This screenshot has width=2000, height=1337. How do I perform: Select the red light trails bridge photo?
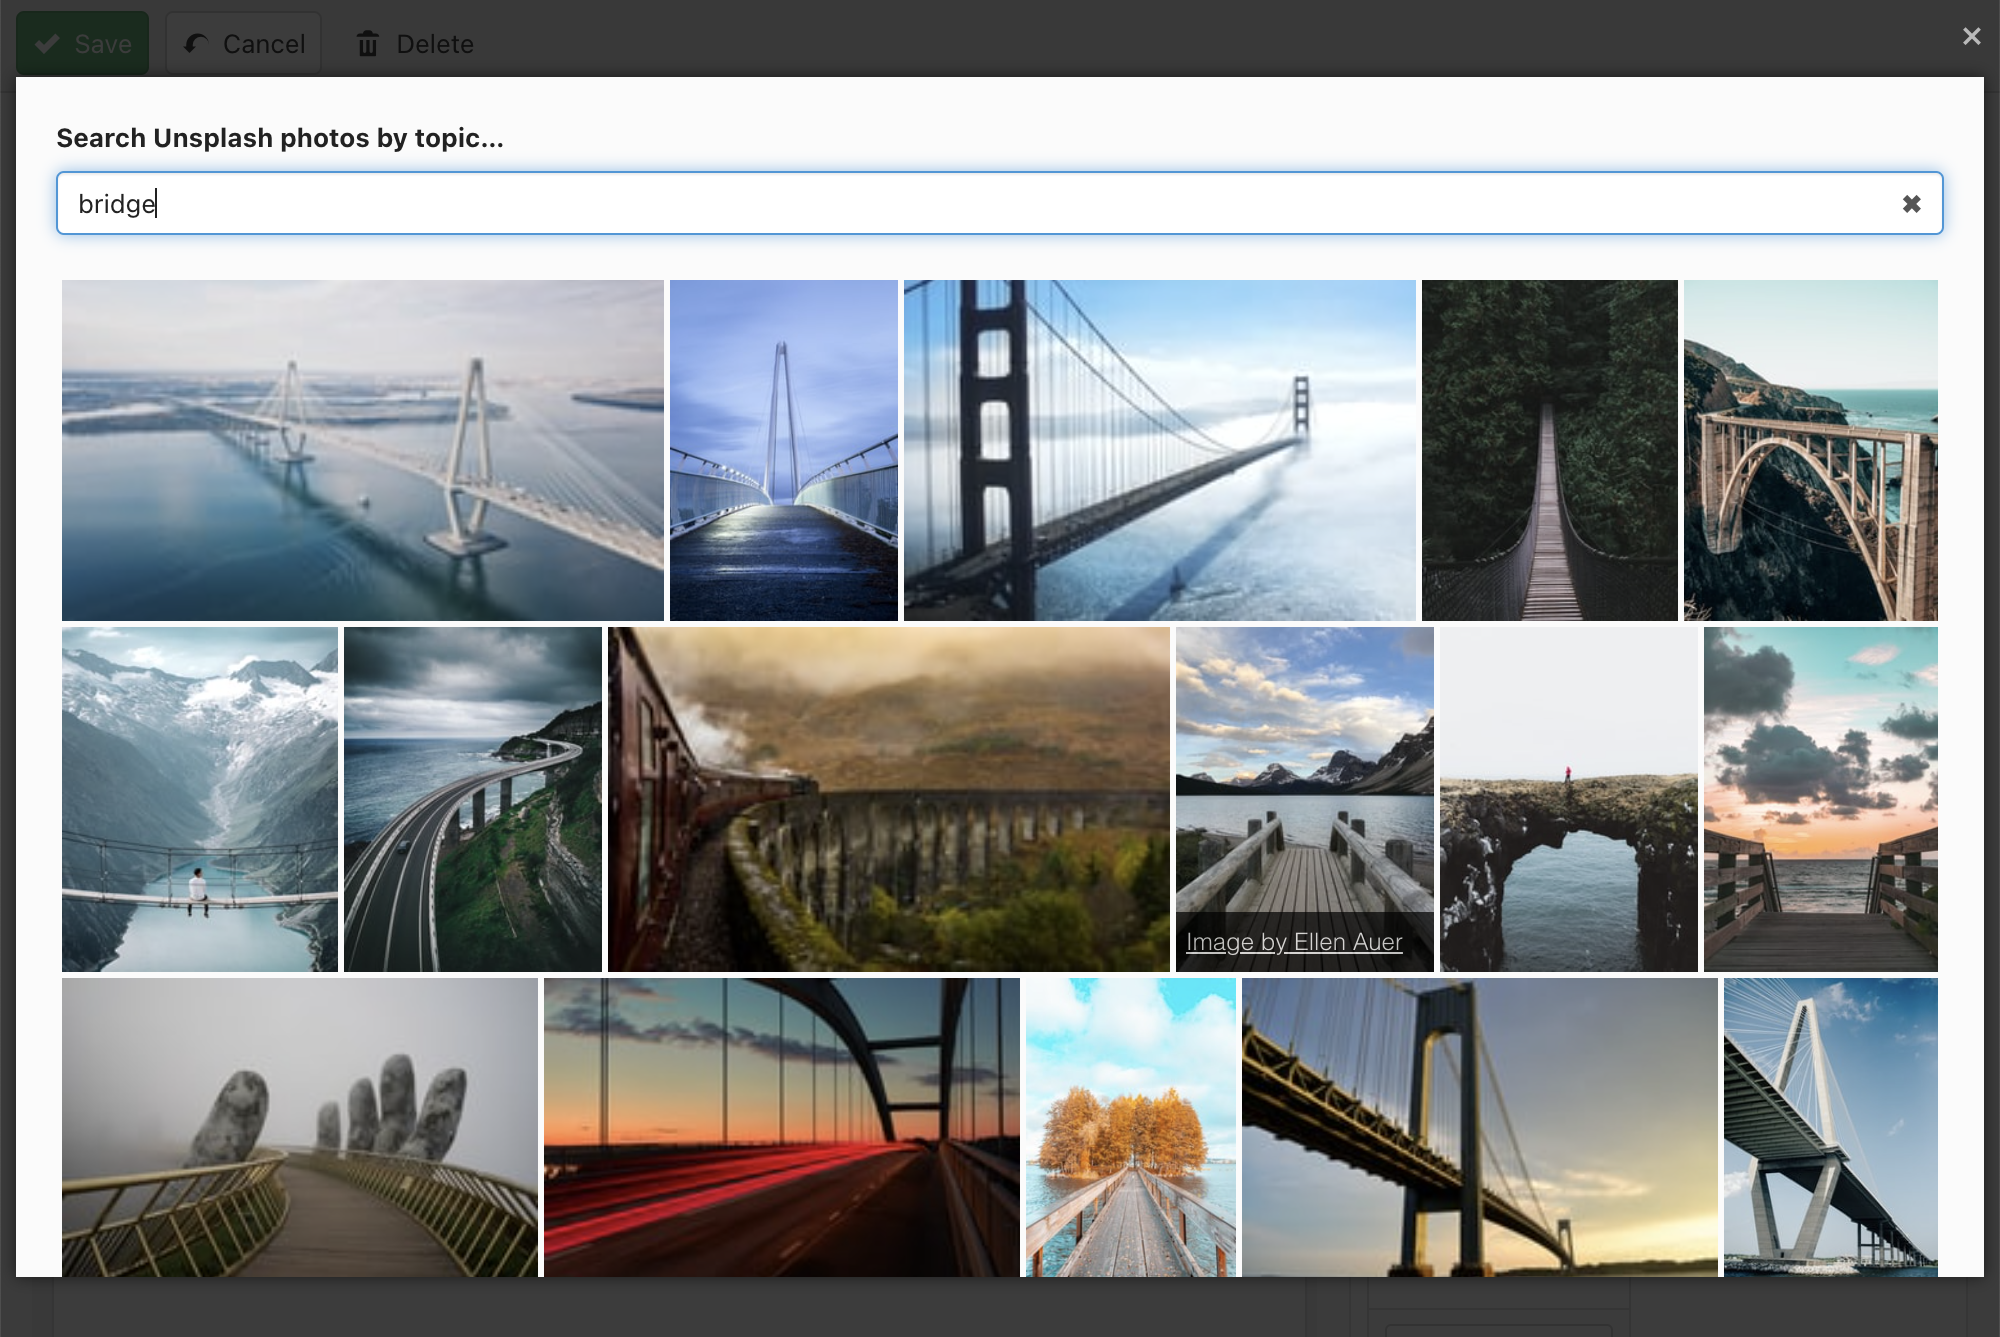(x=781, y=1127)
